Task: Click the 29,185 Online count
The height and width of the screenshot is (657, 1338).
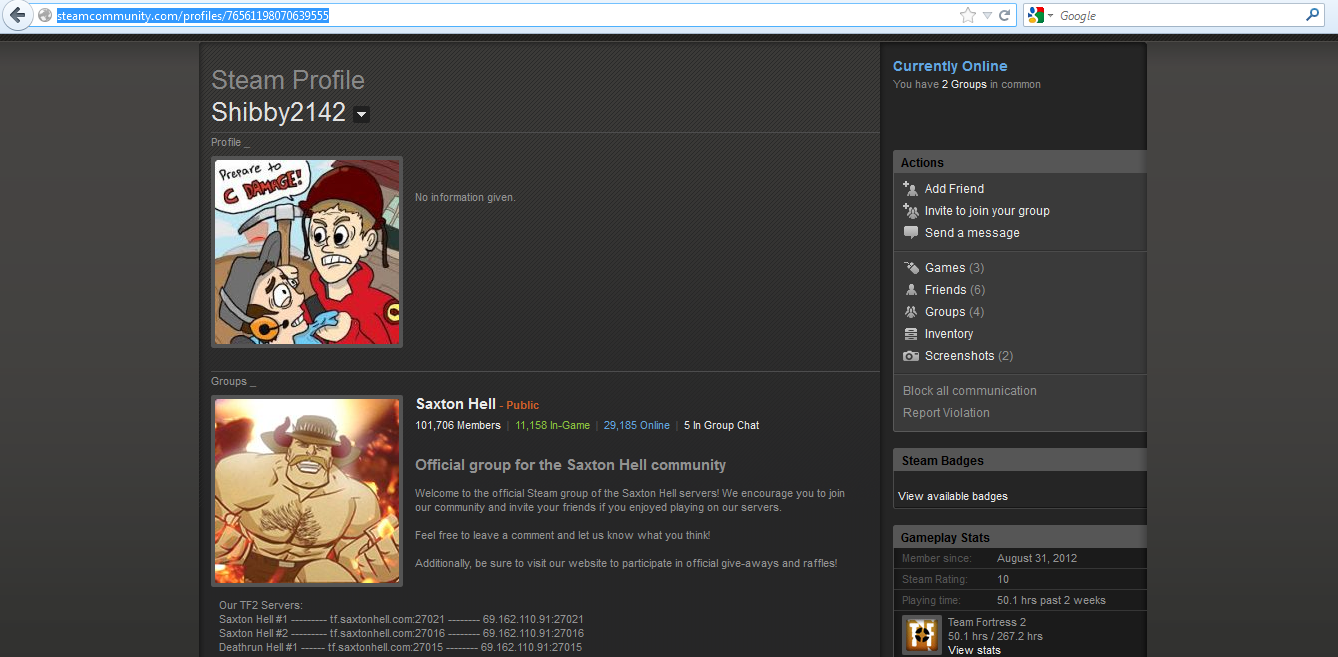Action: [636, 425]
